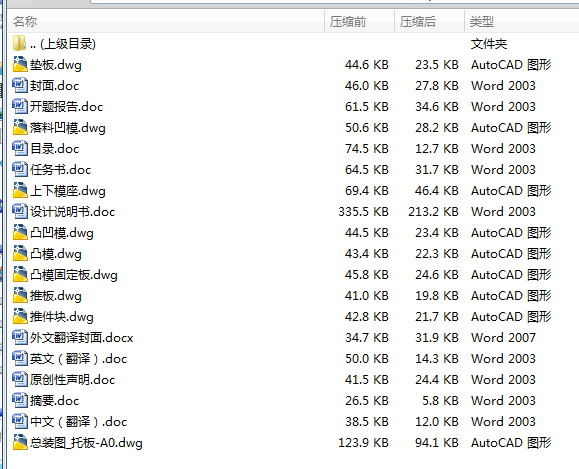579x469 pixels.
Task: Click the 推板.dwg file icon
Action: click(20, 295)
